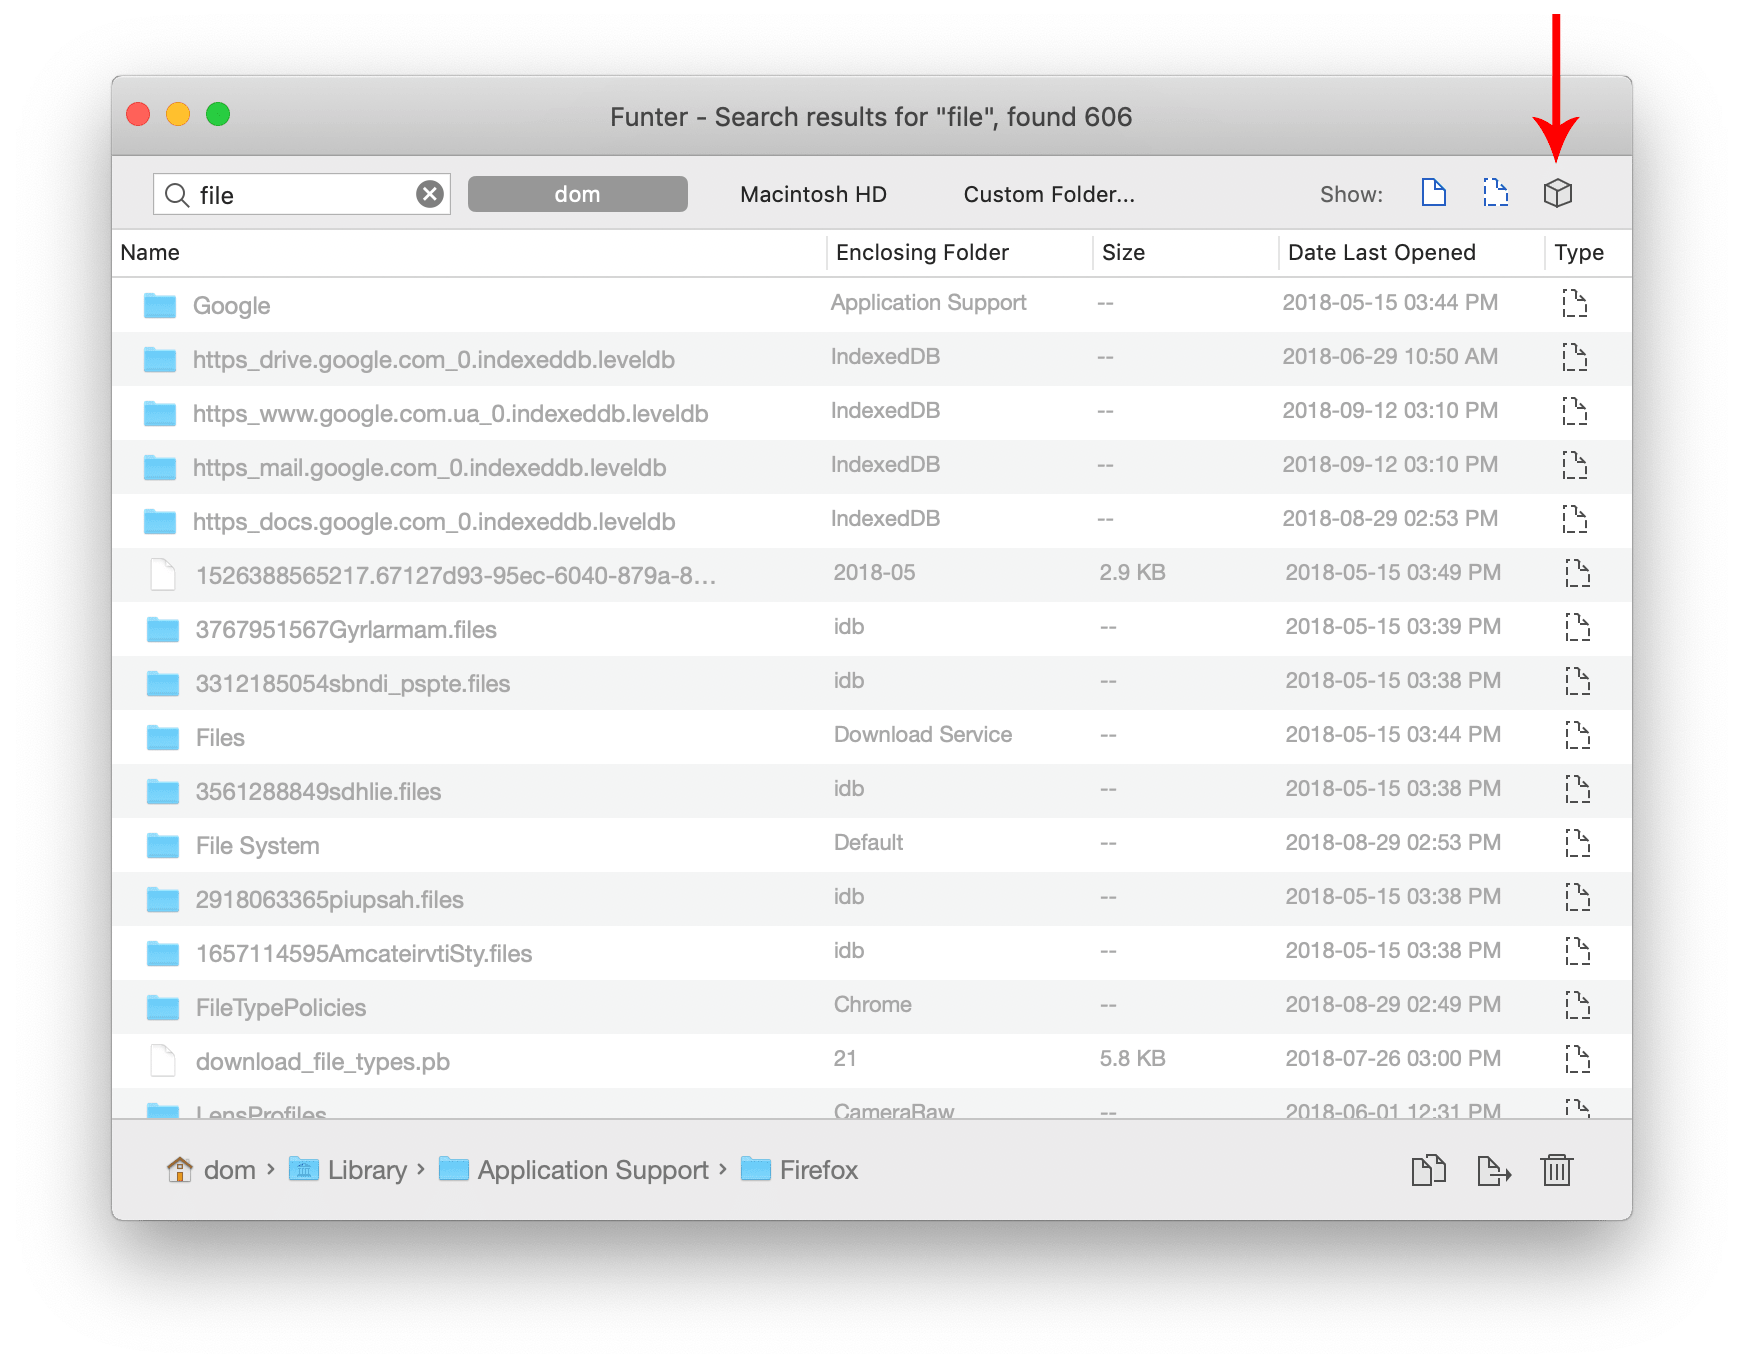1744x1368 pixels.
Task: Click the magnifying glass search icon
Action: pos(177,194)
